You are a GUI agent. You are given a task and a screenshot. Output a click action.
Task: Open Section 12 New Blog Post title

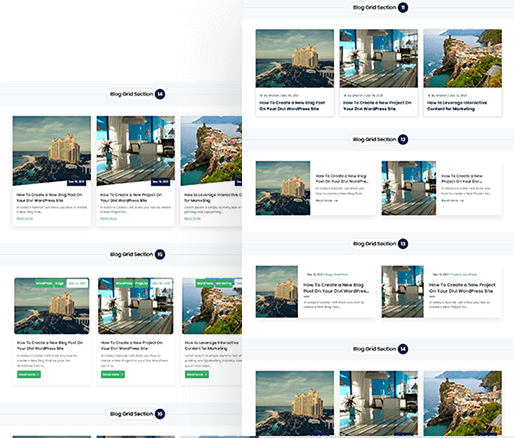point(342,178)
